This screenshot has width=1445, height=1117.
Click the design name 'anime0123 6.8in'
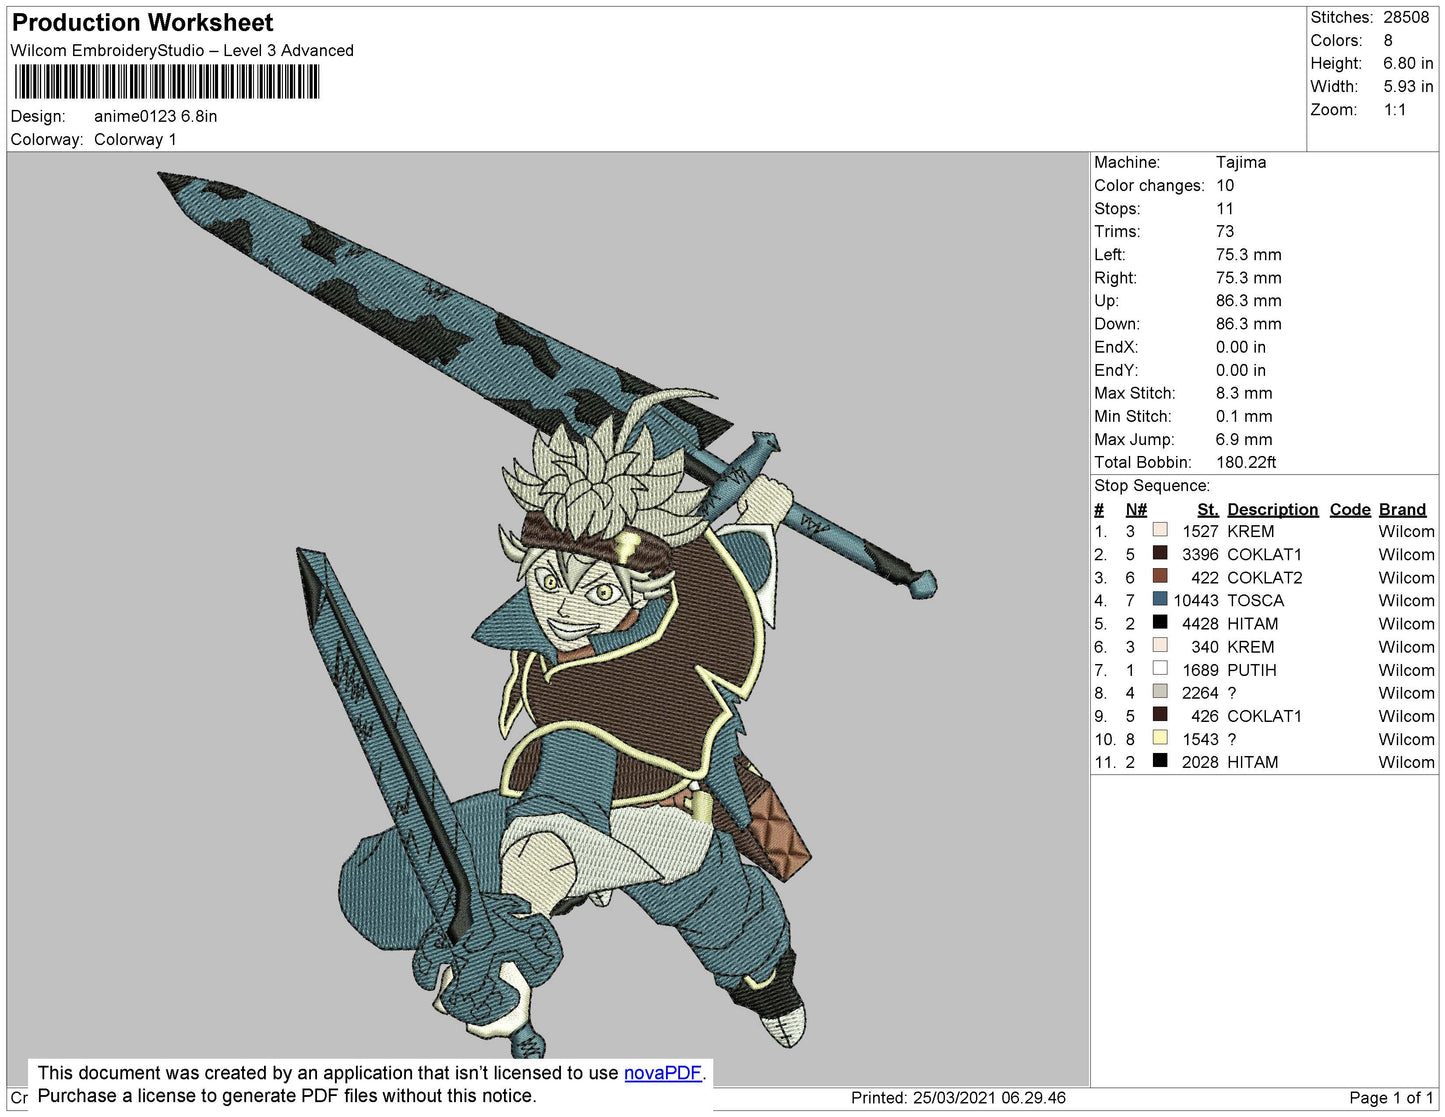156,116
